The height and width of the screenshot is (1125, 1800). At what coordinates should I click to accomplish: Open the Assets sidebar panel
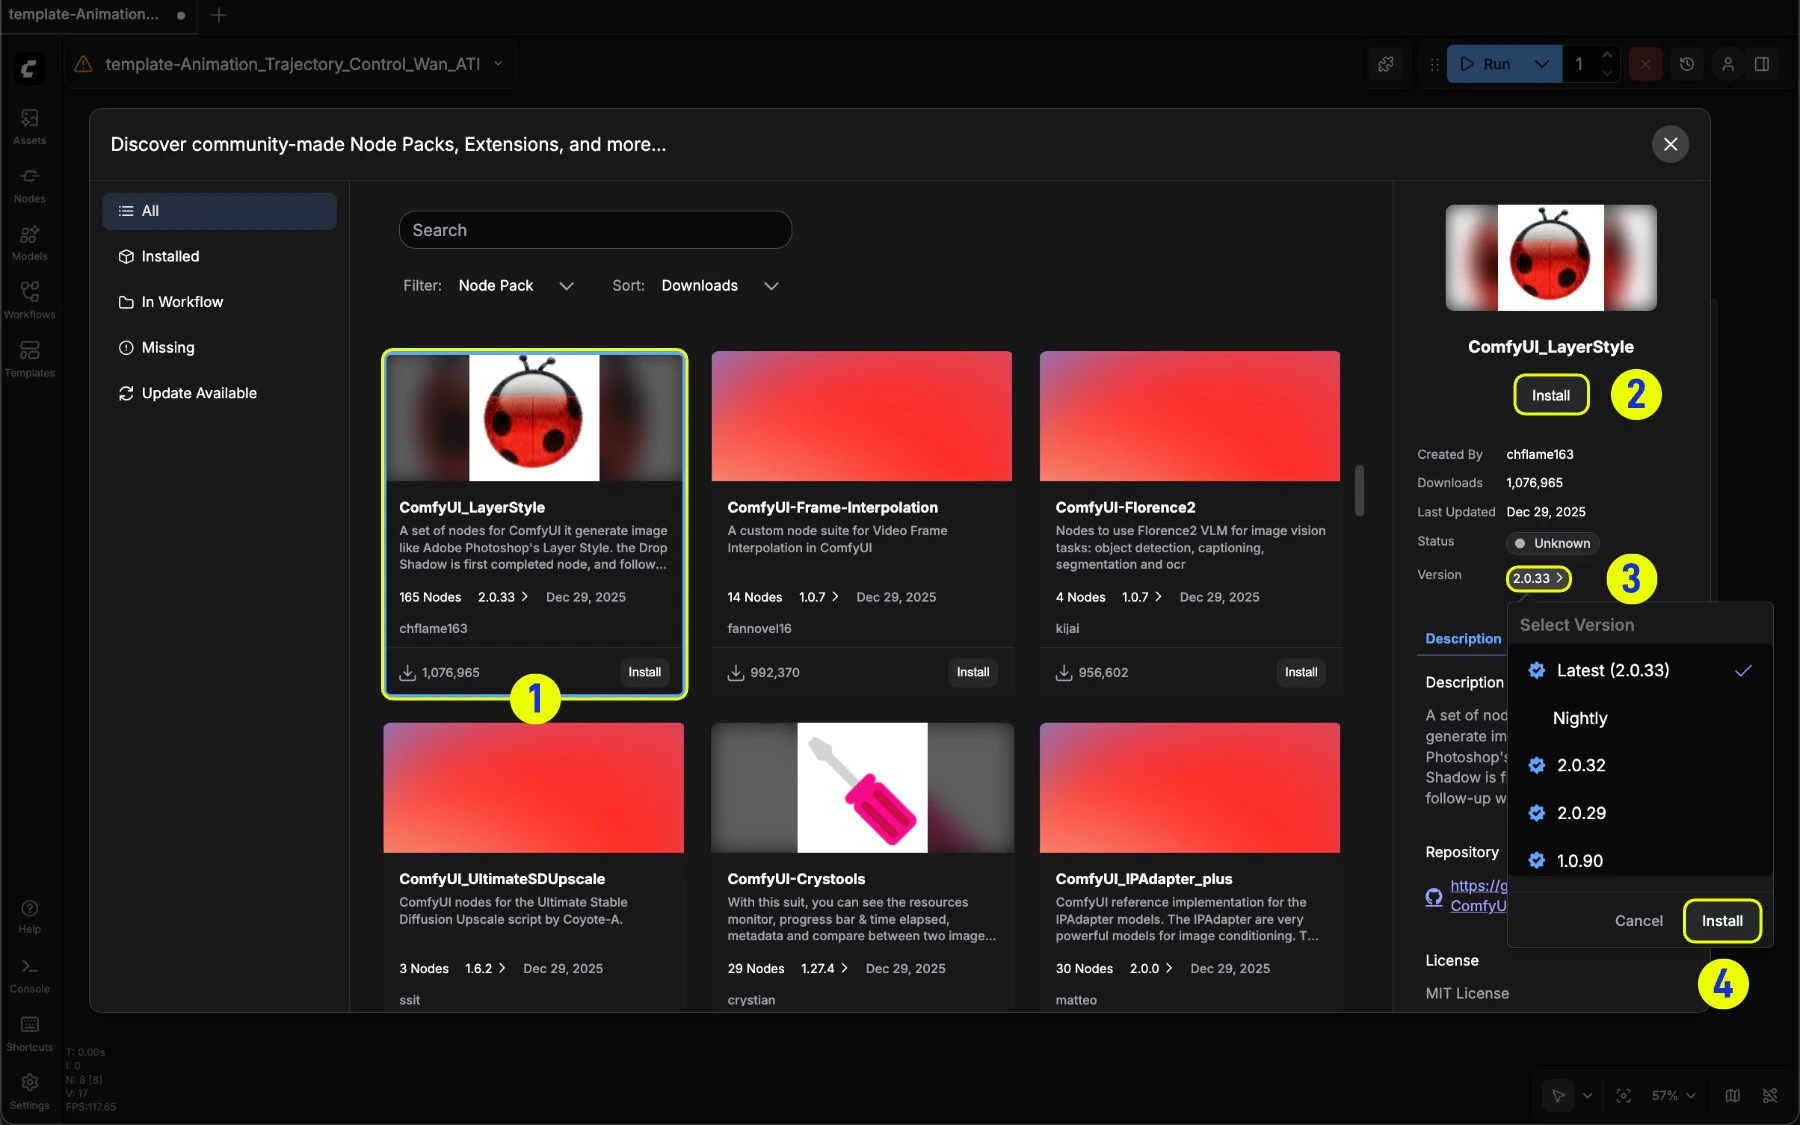click(29, 126)
